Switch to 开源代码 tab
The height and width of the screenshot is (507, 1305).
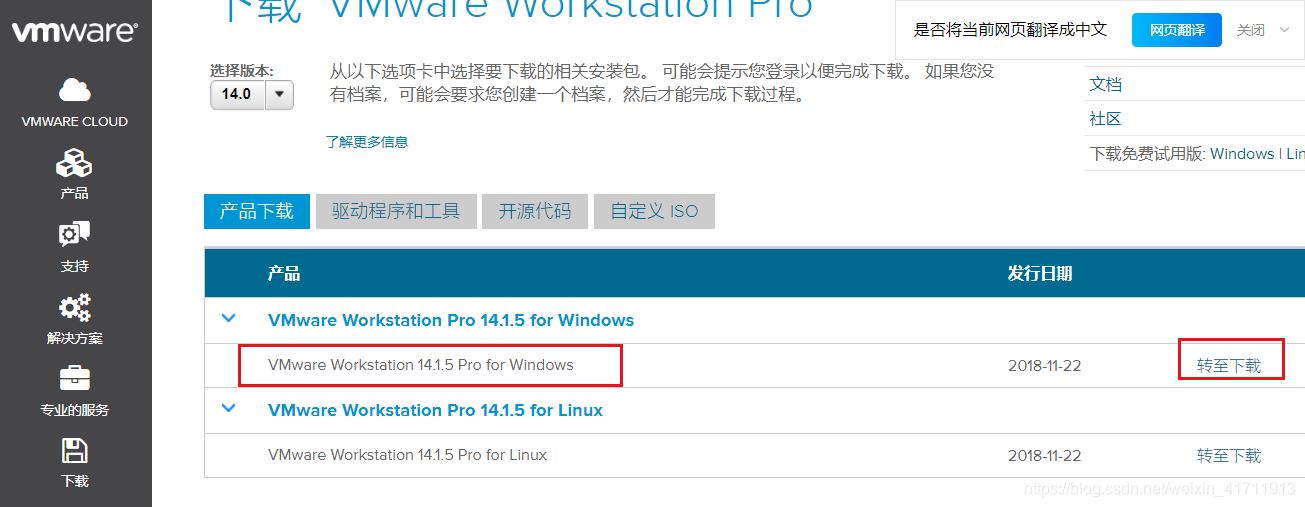(535, 211)
